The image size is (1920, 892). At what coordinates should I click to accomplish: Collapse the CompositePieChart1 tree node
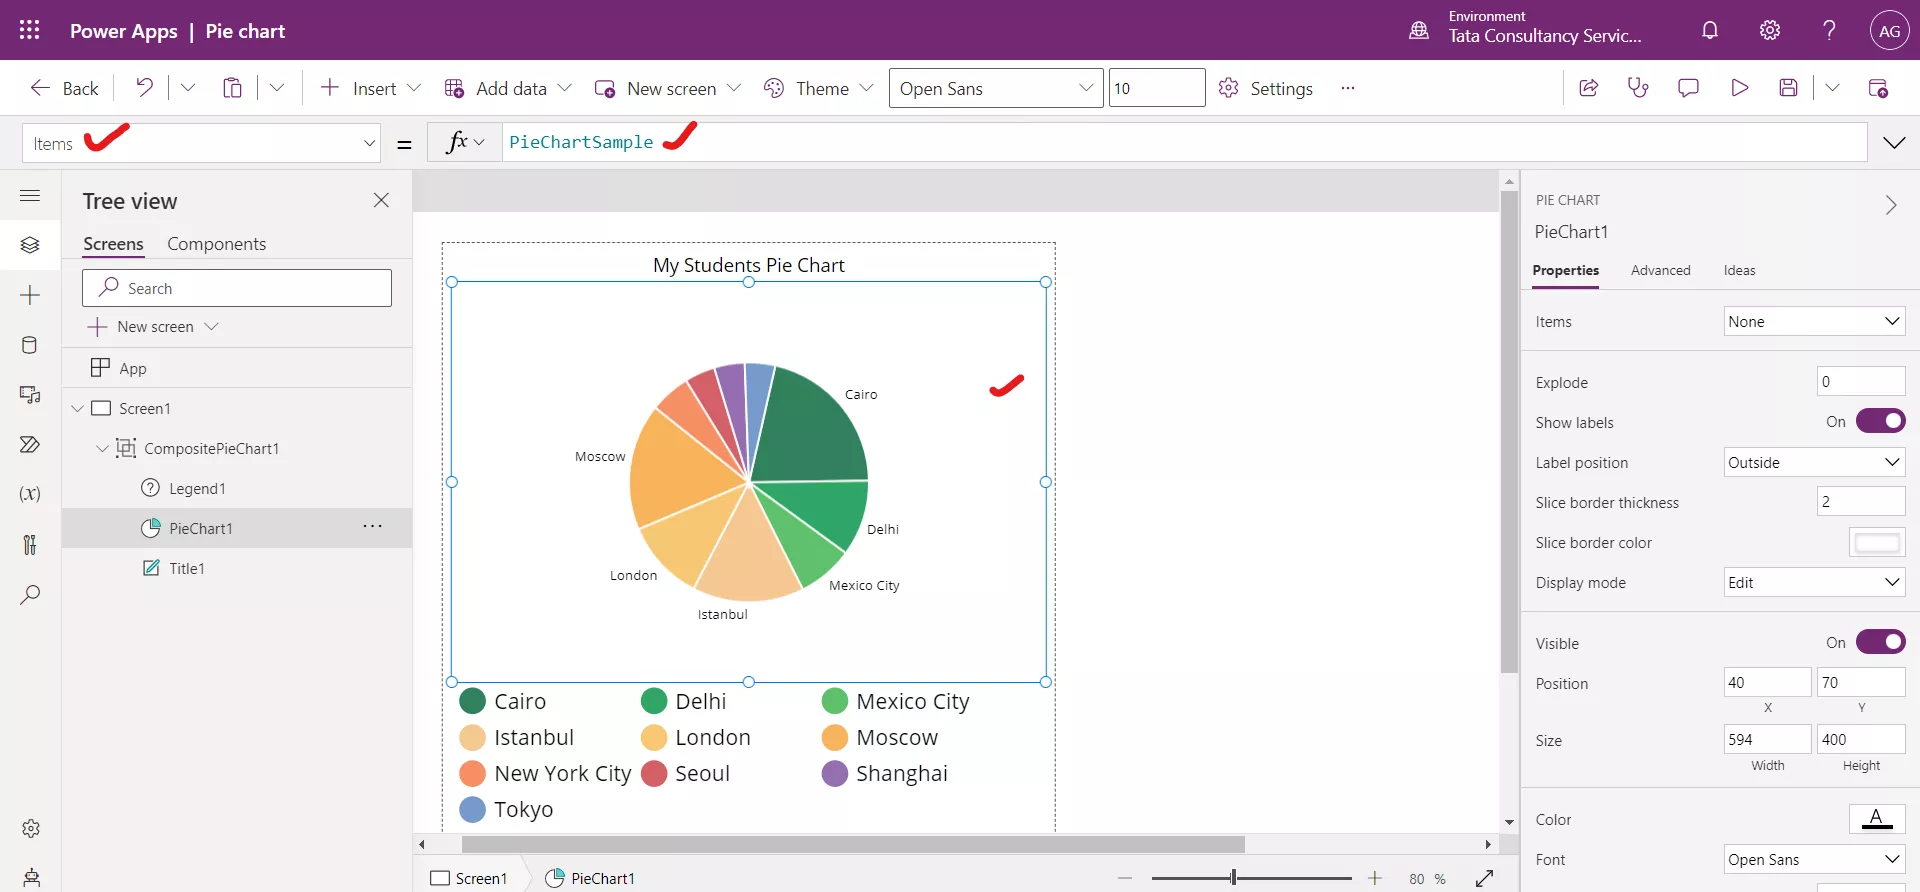pos(102,448)
